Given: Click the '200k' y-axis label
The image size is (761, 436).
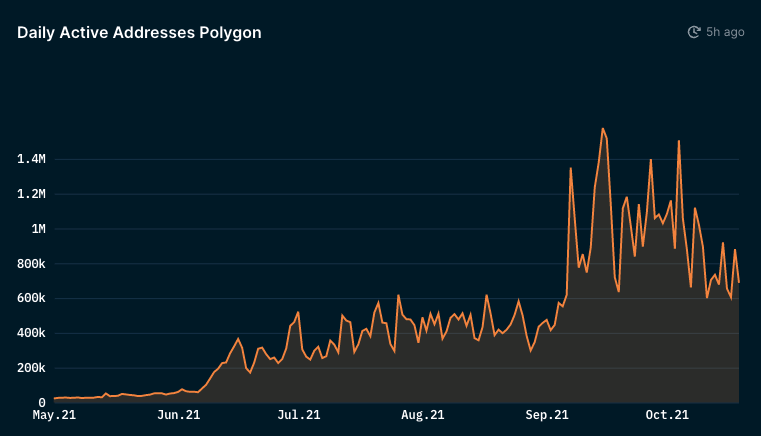Looking at the screenshot, I should point(32,368).
